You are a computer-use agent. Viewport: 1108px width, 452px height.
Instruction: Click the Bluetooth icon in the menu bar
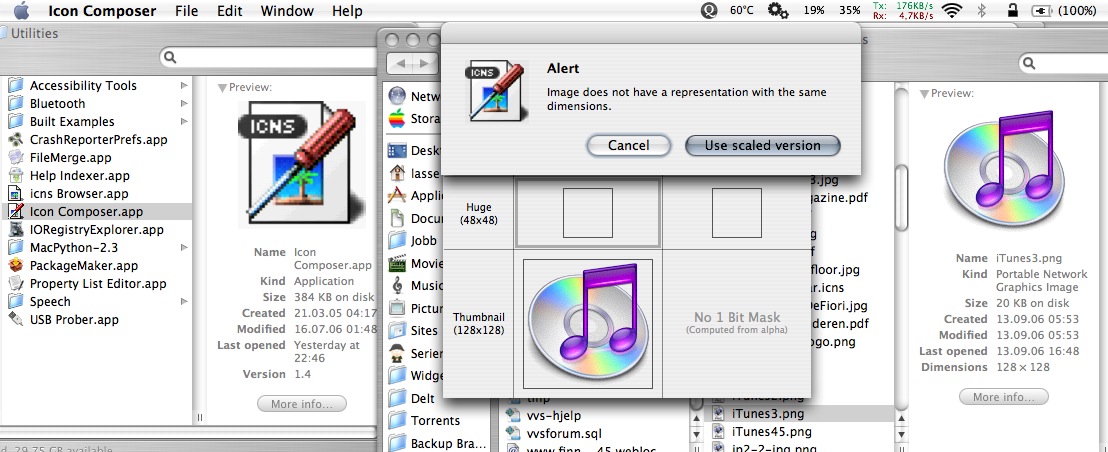[982, 11]
